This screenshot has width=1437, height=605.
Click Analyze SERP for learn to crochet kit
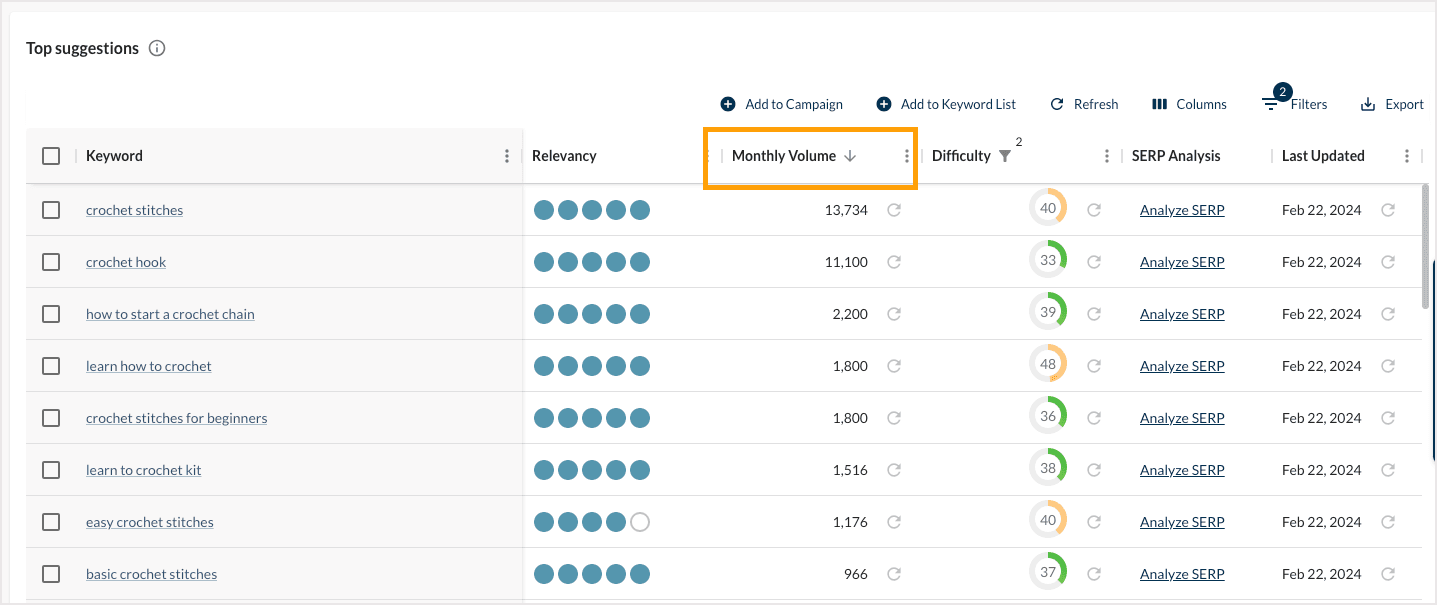point(1182,470)
